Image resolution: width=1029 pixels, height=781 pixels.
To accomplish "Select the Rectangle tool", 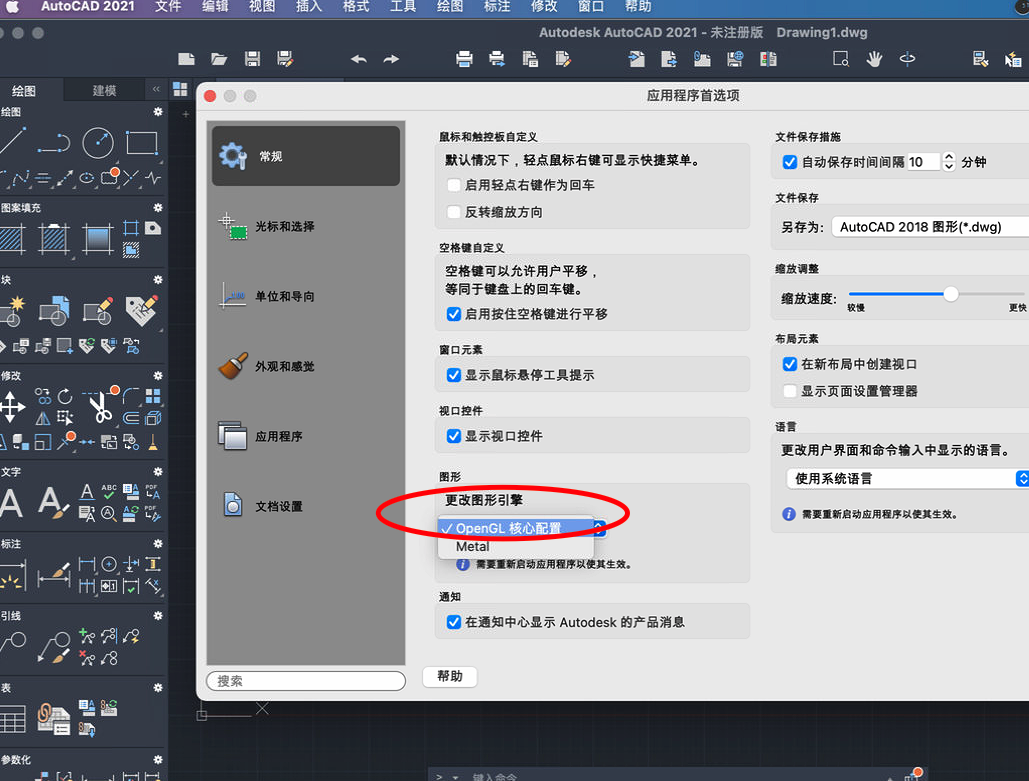I will 142,143.
